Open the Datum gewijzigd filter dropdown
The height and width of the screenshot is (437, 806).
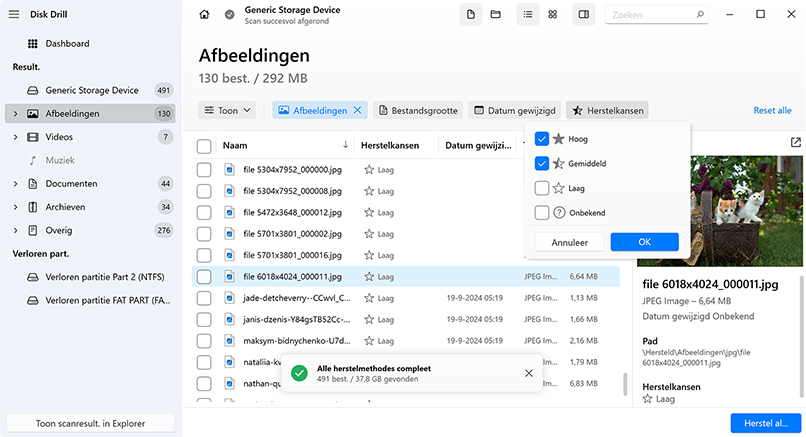coord(515,110)
